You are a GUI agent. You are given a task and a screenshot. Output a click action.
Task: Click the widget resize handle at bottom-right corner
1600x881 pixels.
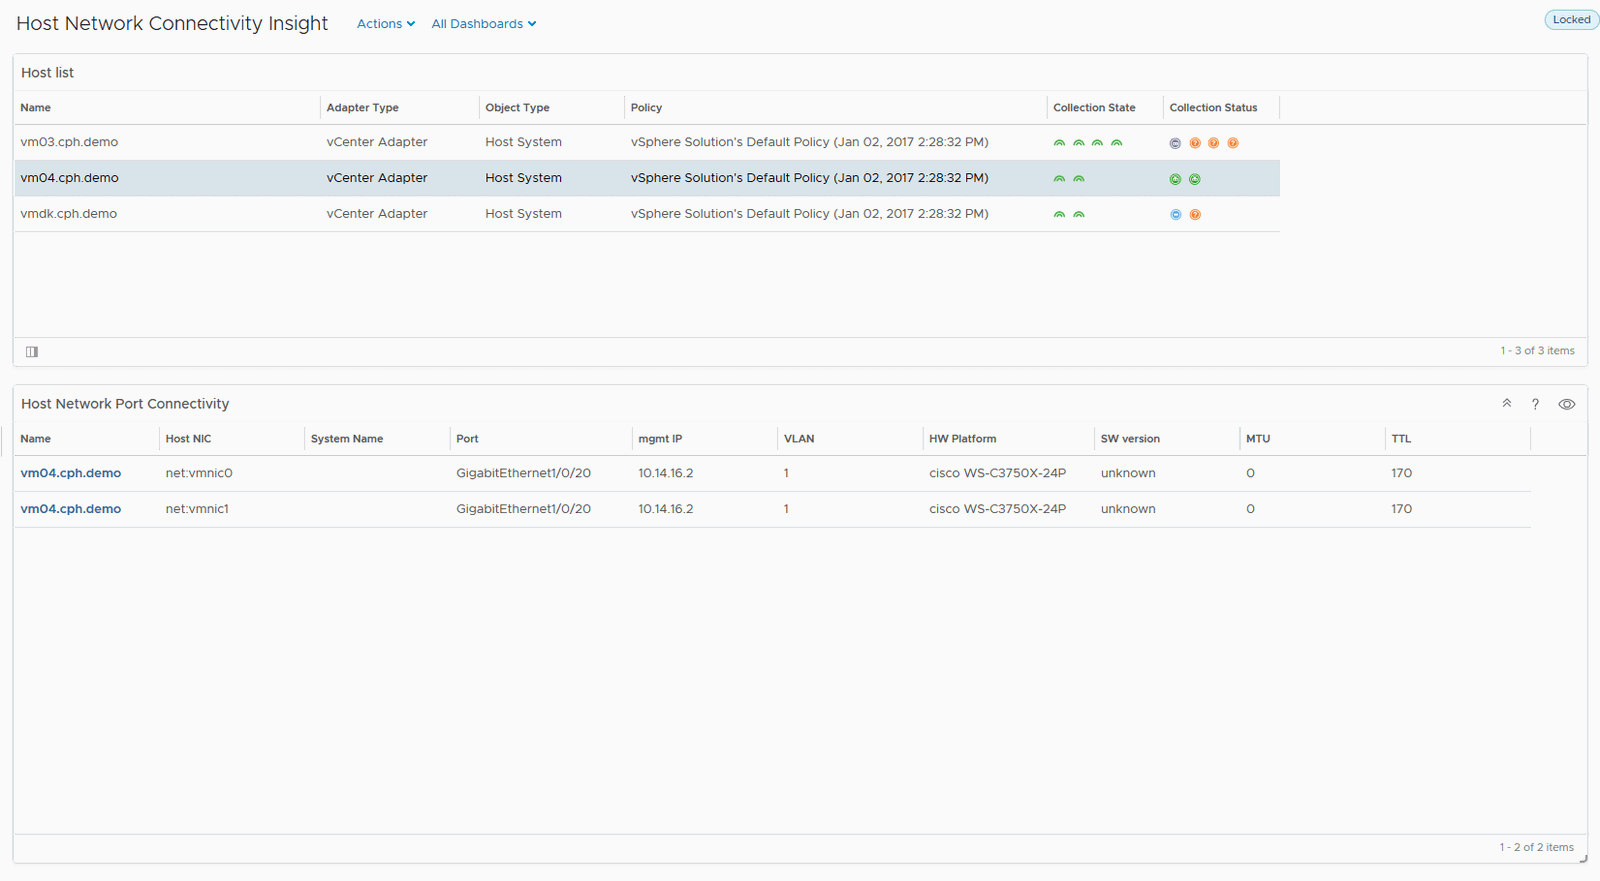pyautogui.click(x=1583, y=858)
